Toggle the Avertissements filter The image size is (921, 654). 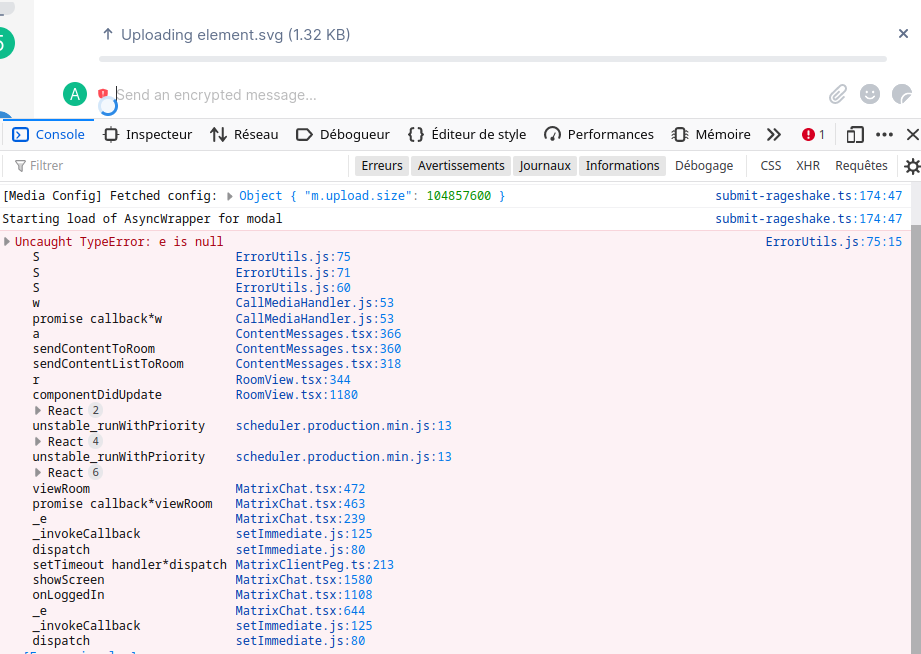click(461, 166)
